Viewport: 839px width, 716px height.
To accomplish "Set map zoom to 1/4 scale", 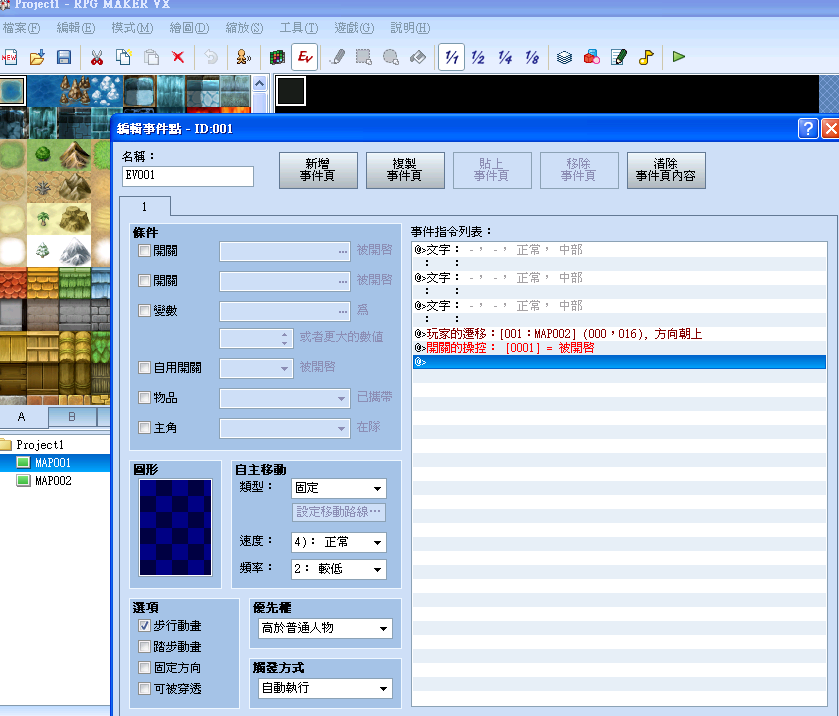I will (505, 57).
